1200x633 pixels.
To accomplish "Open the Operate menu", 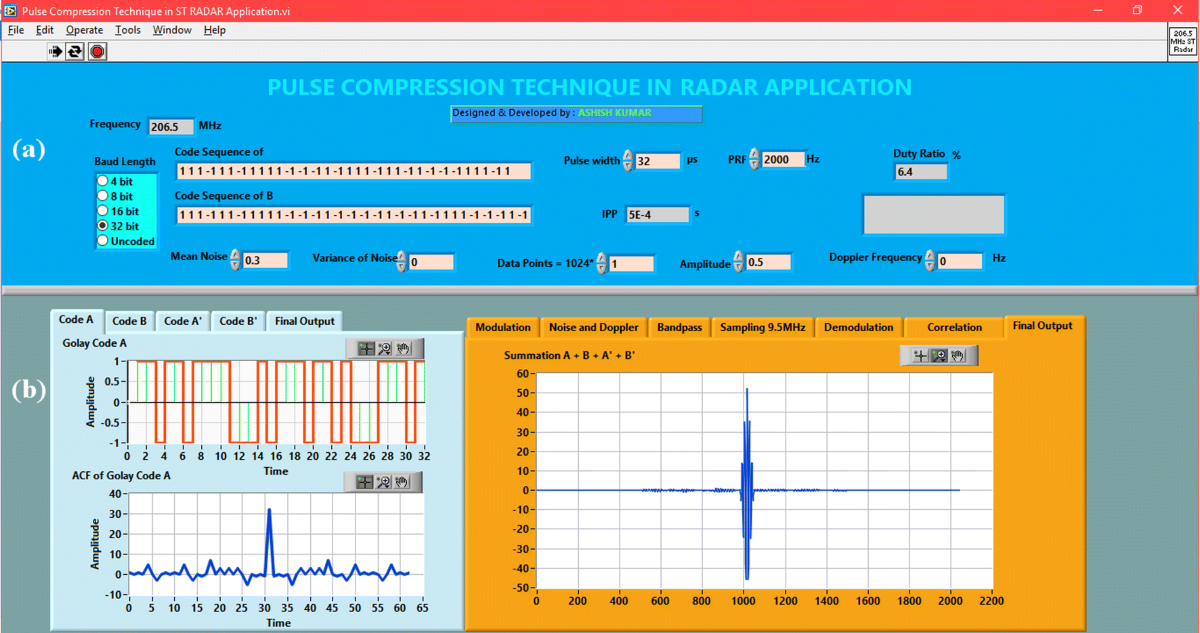I will pos(84,30).
